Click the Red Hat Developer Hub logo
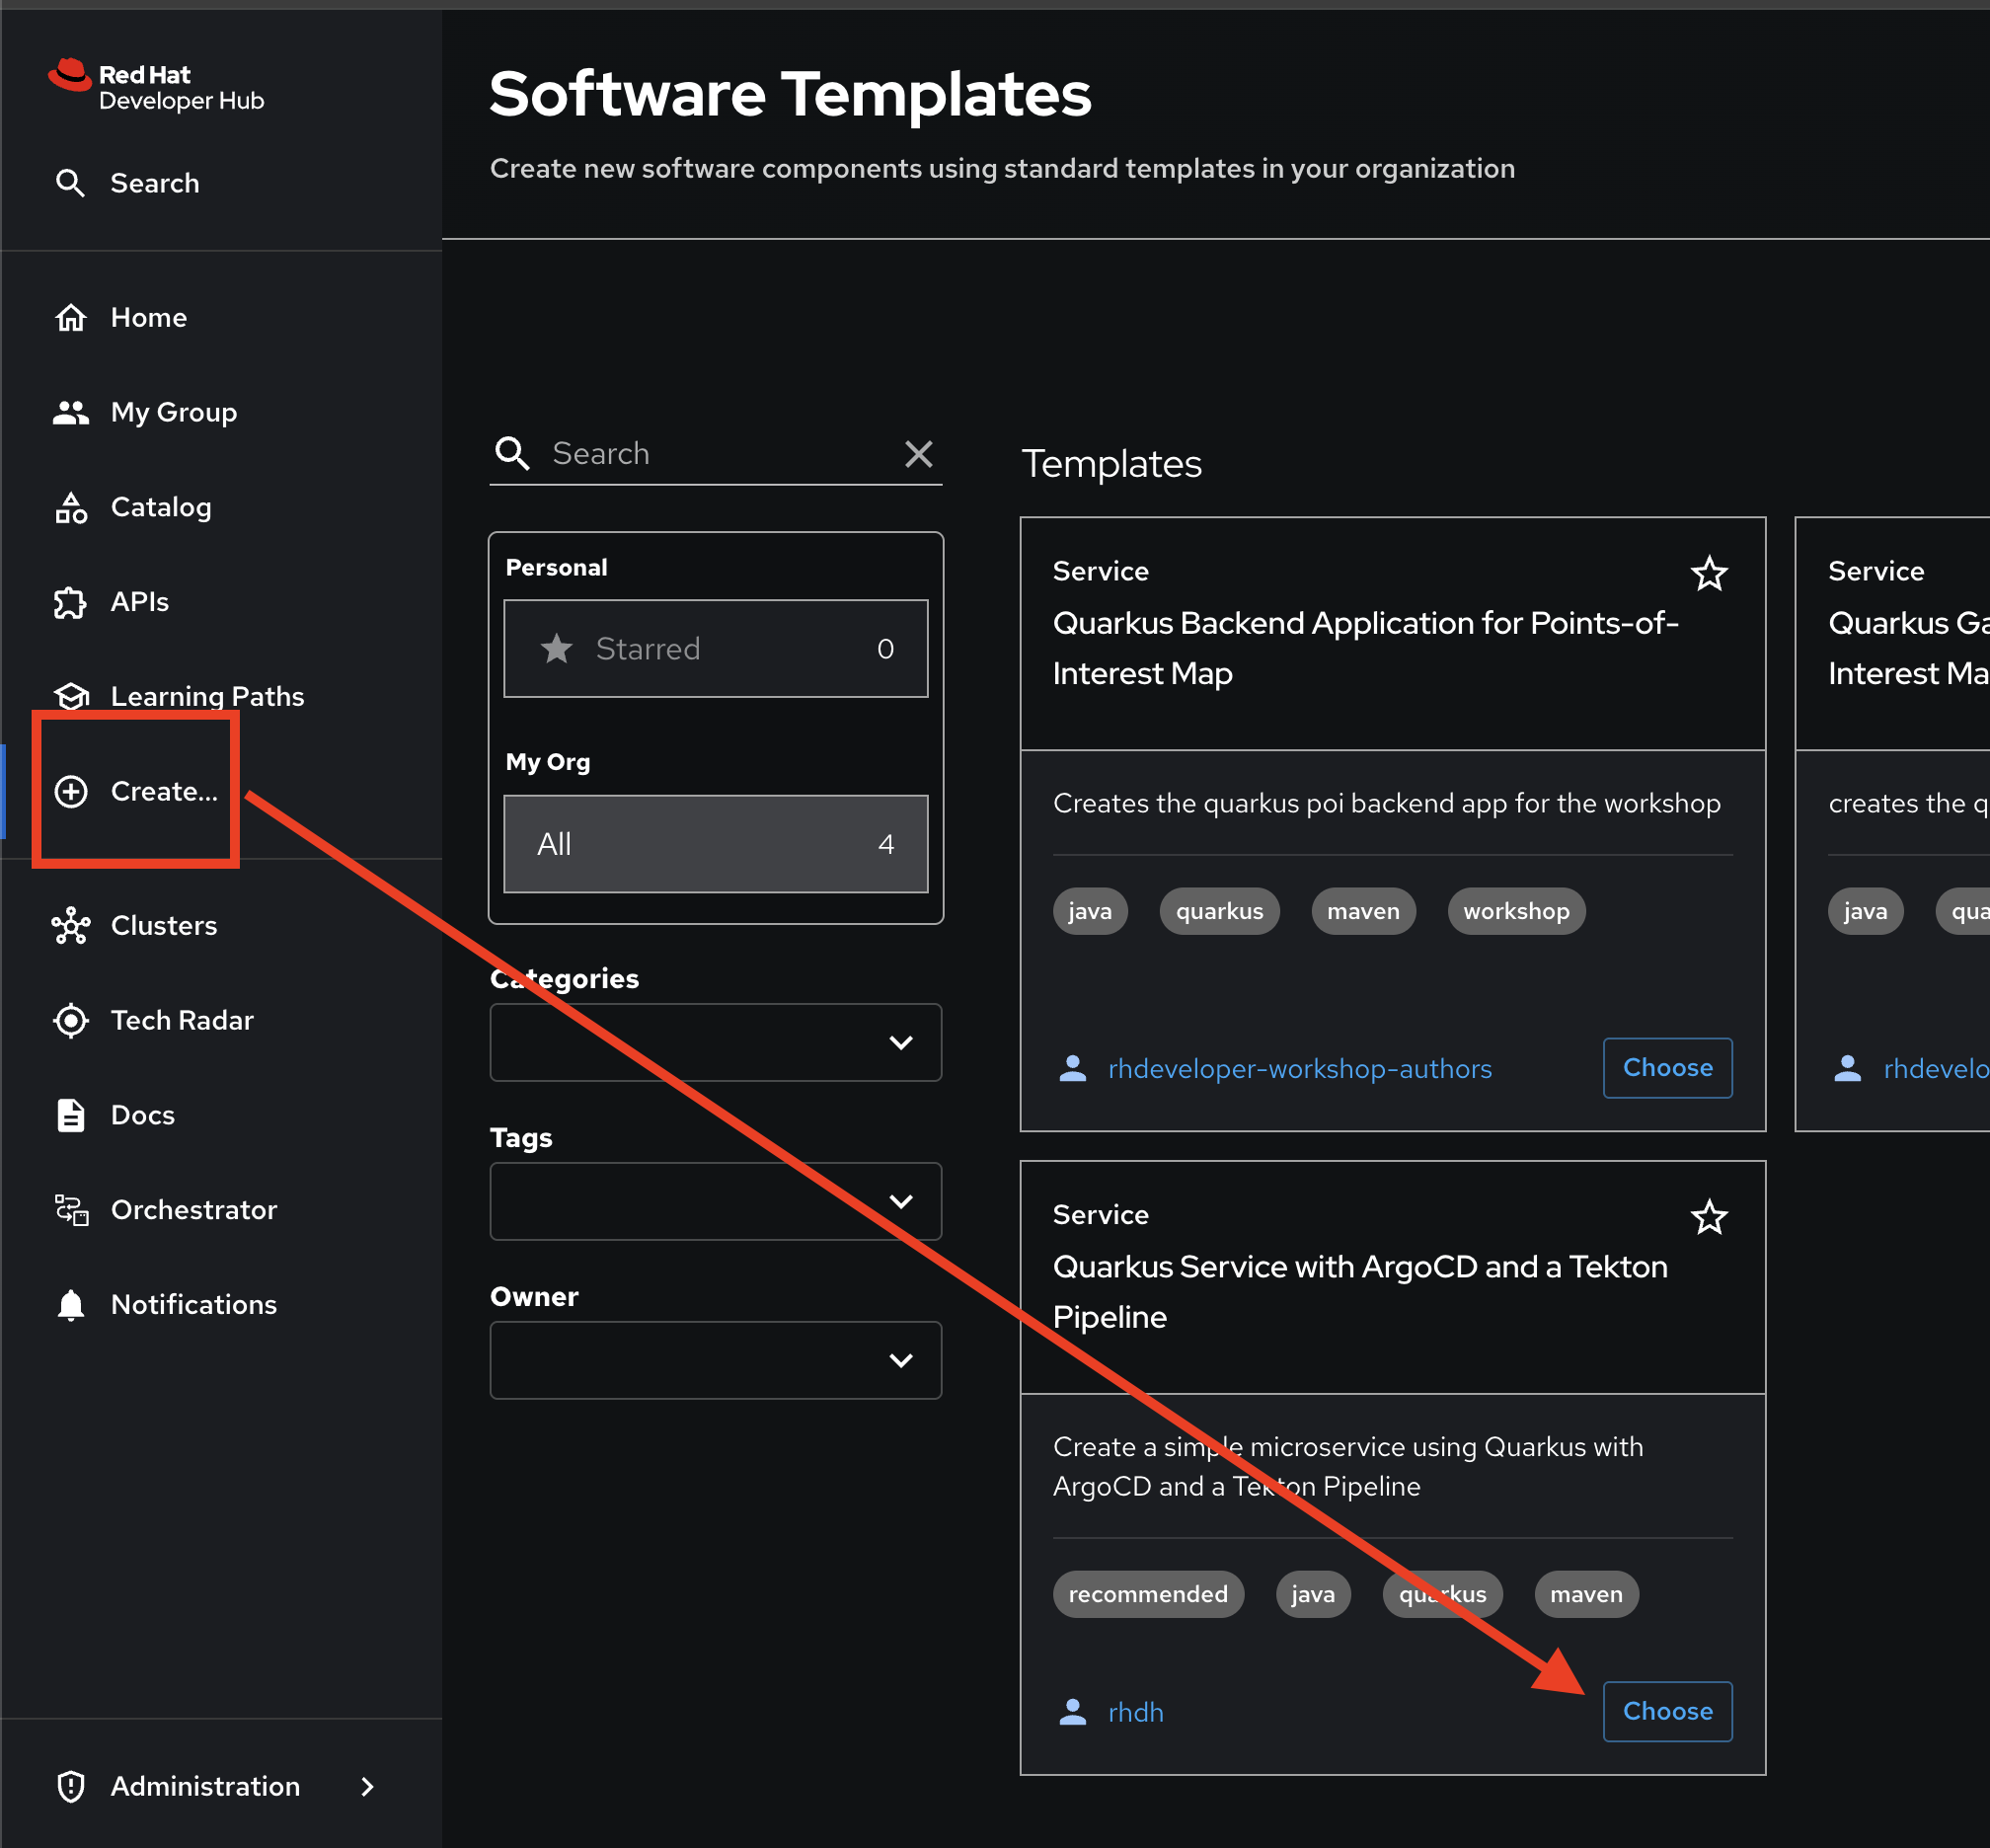Viewport: 1990px width, 1848px height. (x=156, y=87)
